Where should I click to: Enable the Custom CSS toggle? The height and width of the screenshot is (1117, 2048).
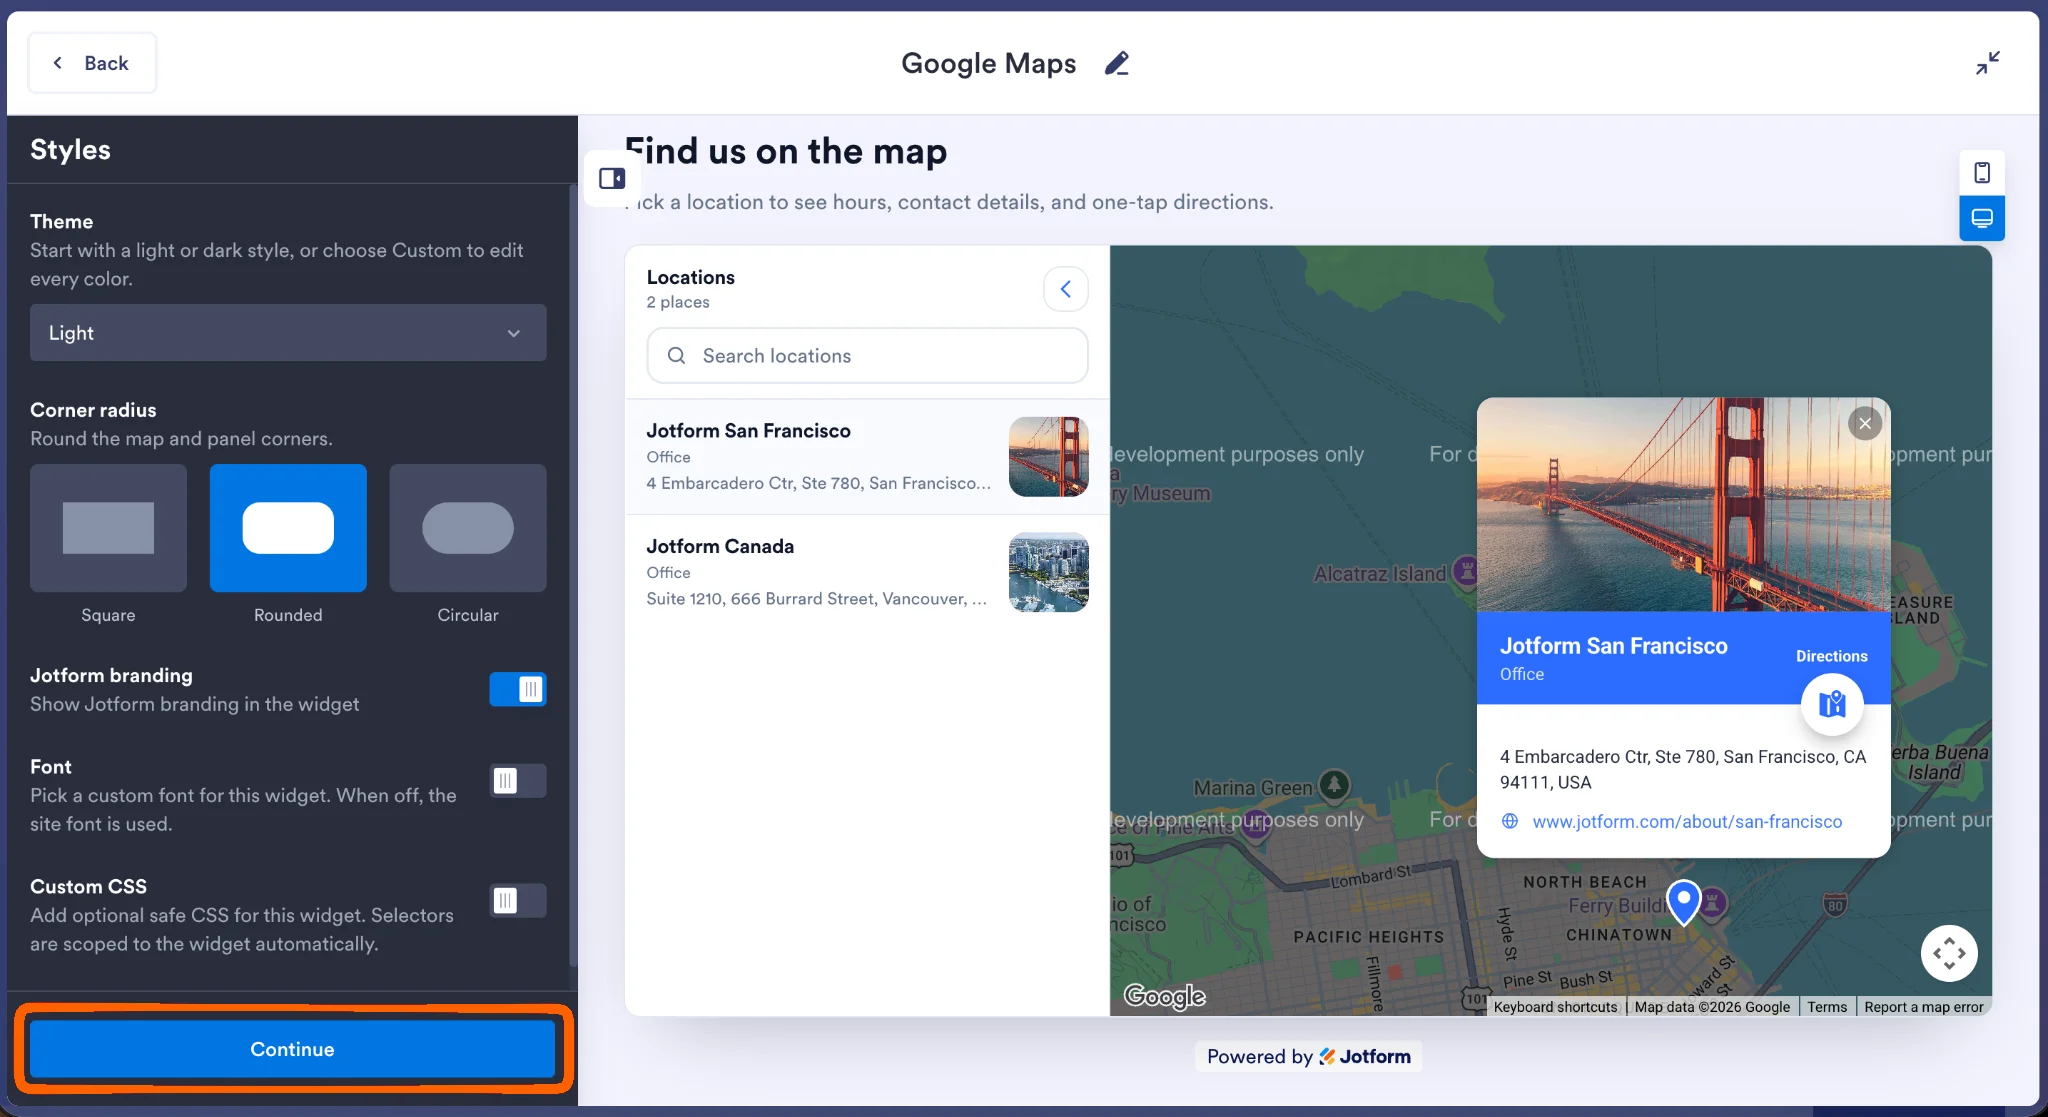point(518,901)
